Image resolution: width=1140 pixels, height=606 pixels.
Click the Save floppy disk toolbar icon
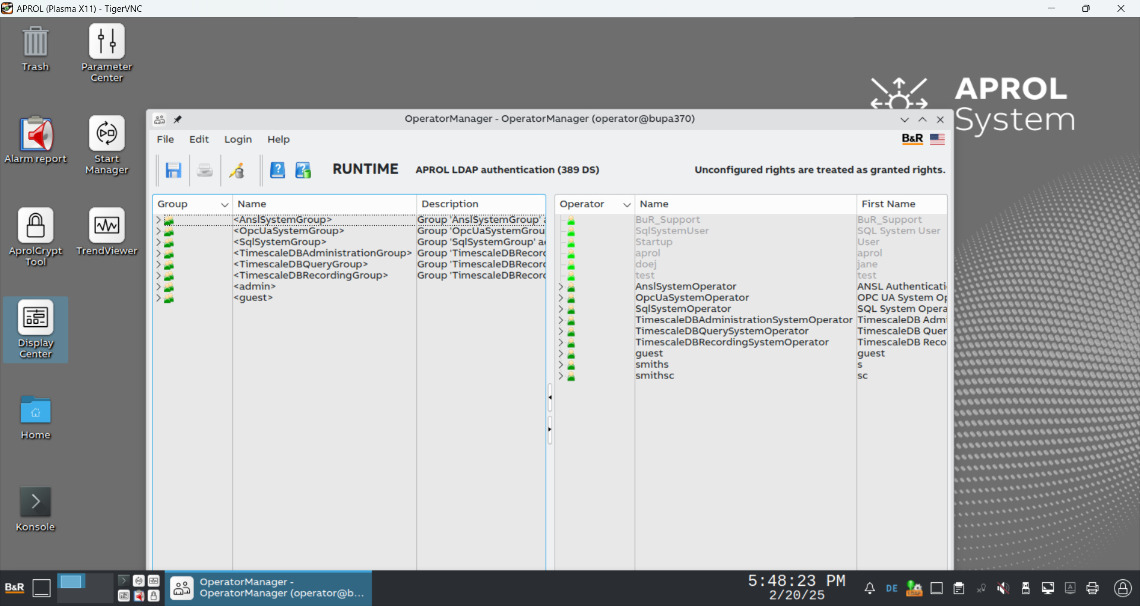[x=173, y=170]
